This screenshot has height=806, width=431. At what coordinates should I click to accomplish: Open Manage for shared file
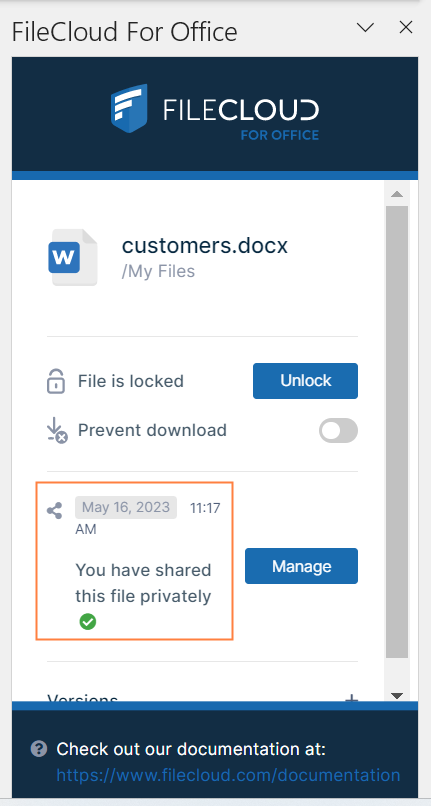301,566
